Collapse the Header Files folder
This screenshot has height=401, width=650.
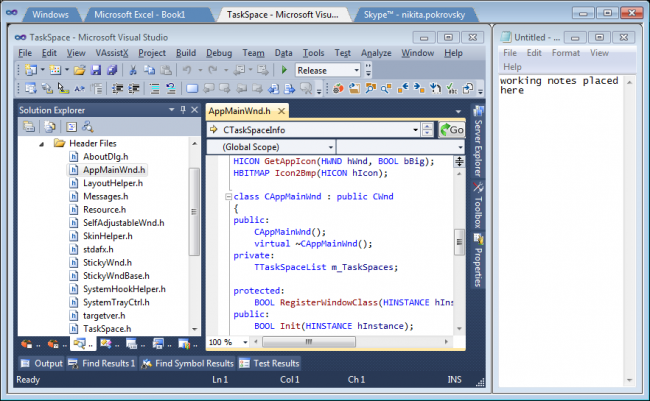tap(44, 143)
